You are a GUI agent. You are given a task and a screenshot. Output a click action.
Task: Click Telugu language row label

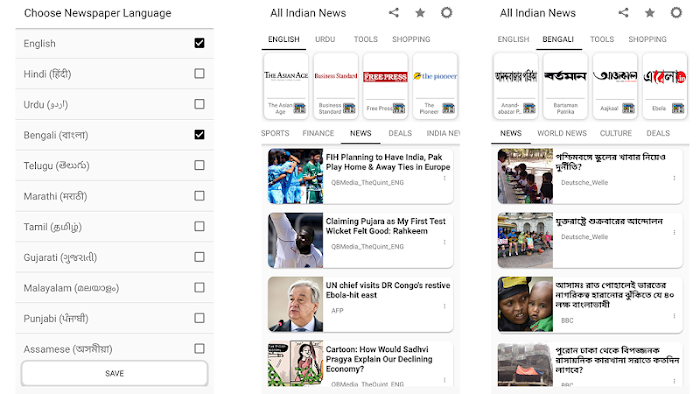(56, 166)
